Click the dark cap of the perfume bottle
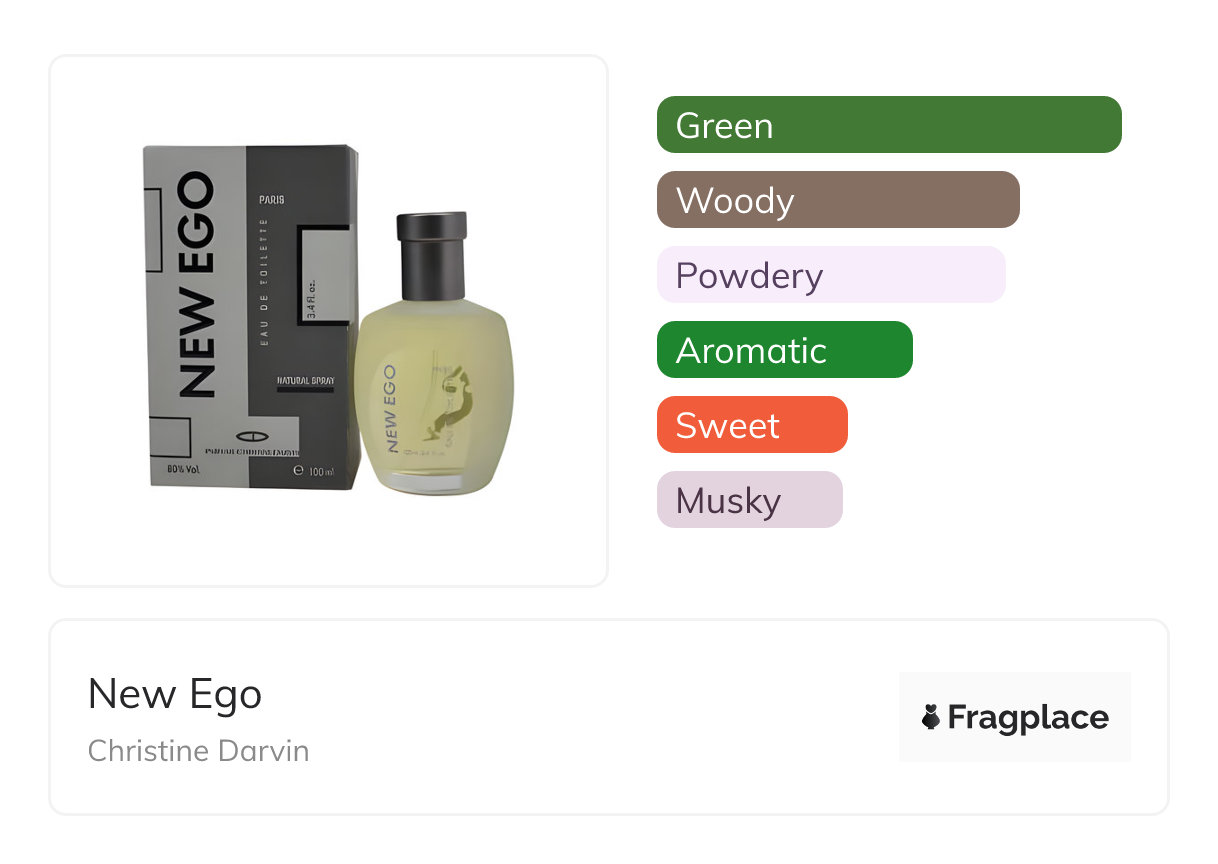The width and height of the screenshot is (1218, 864). pyautogui.click(x=432, y=255)
